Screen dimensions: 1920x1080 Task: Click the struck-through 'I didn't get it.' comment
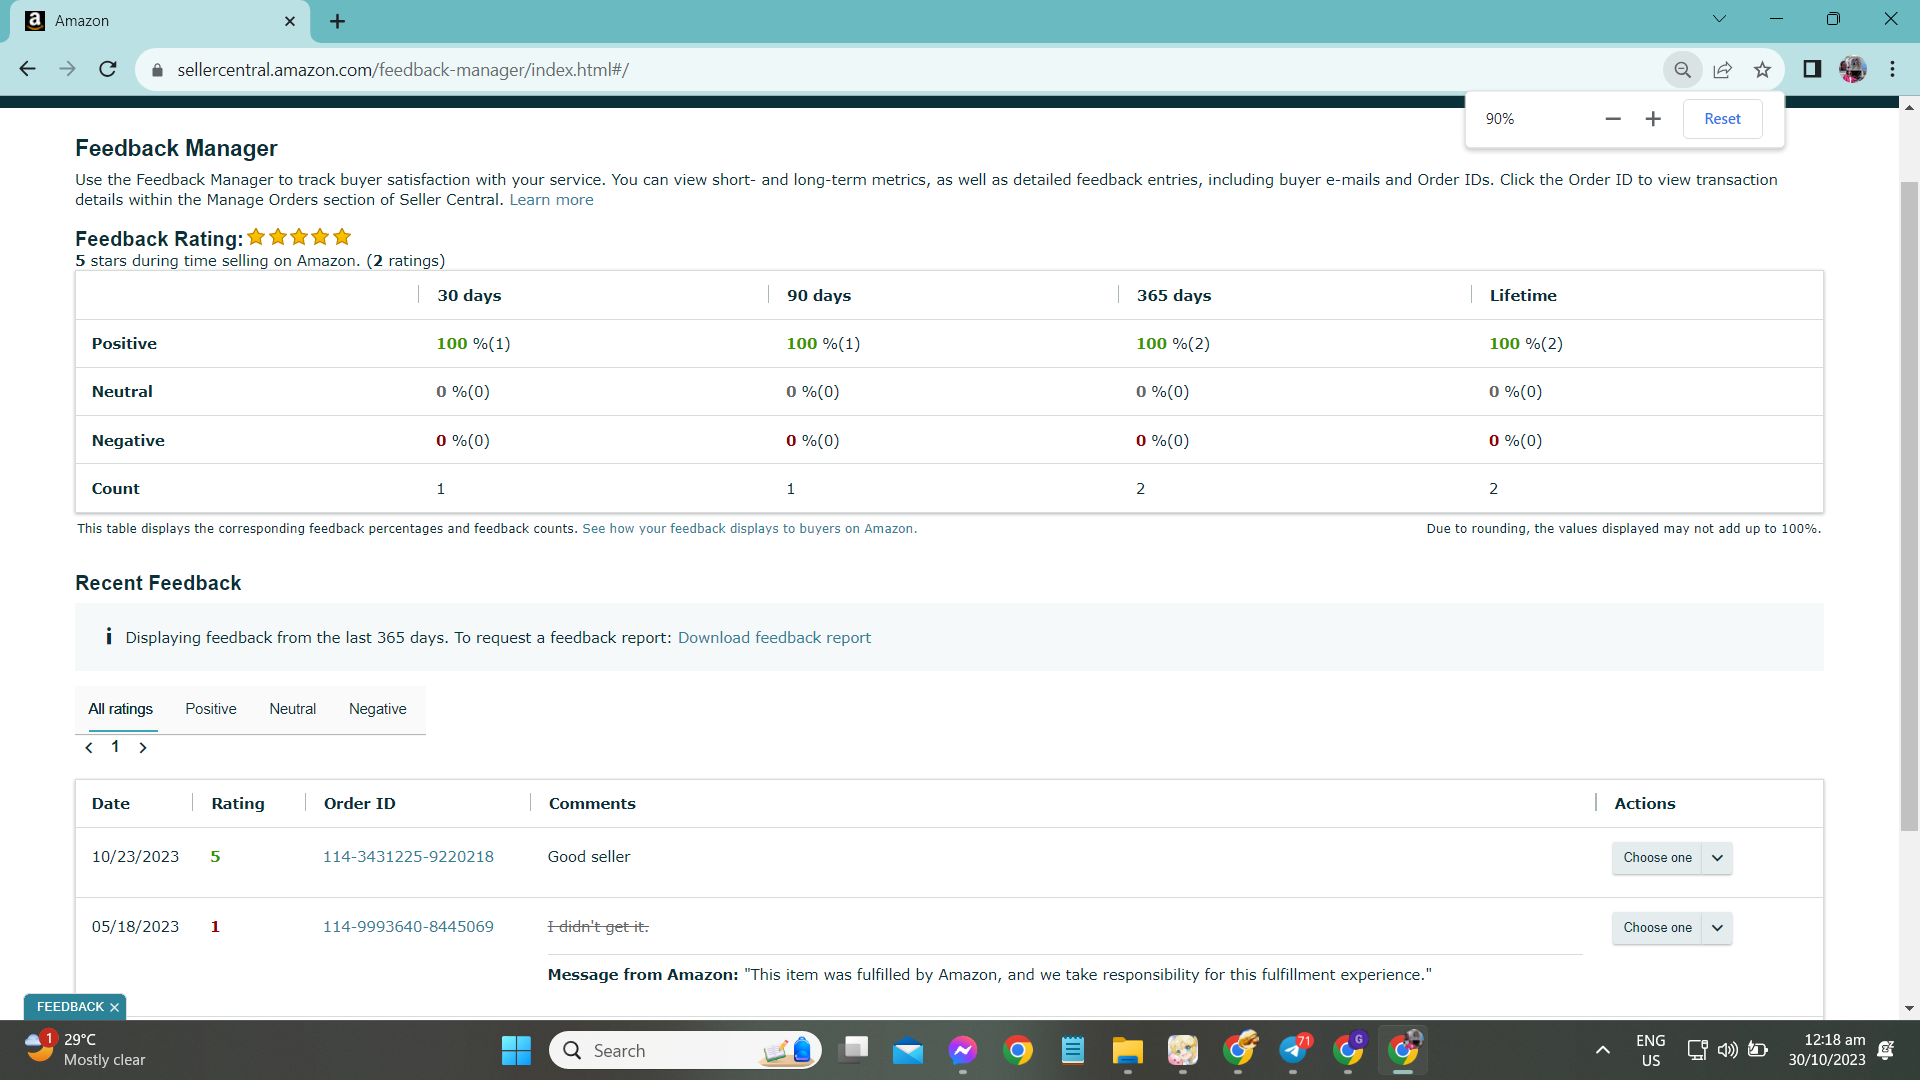pos(598,927)
